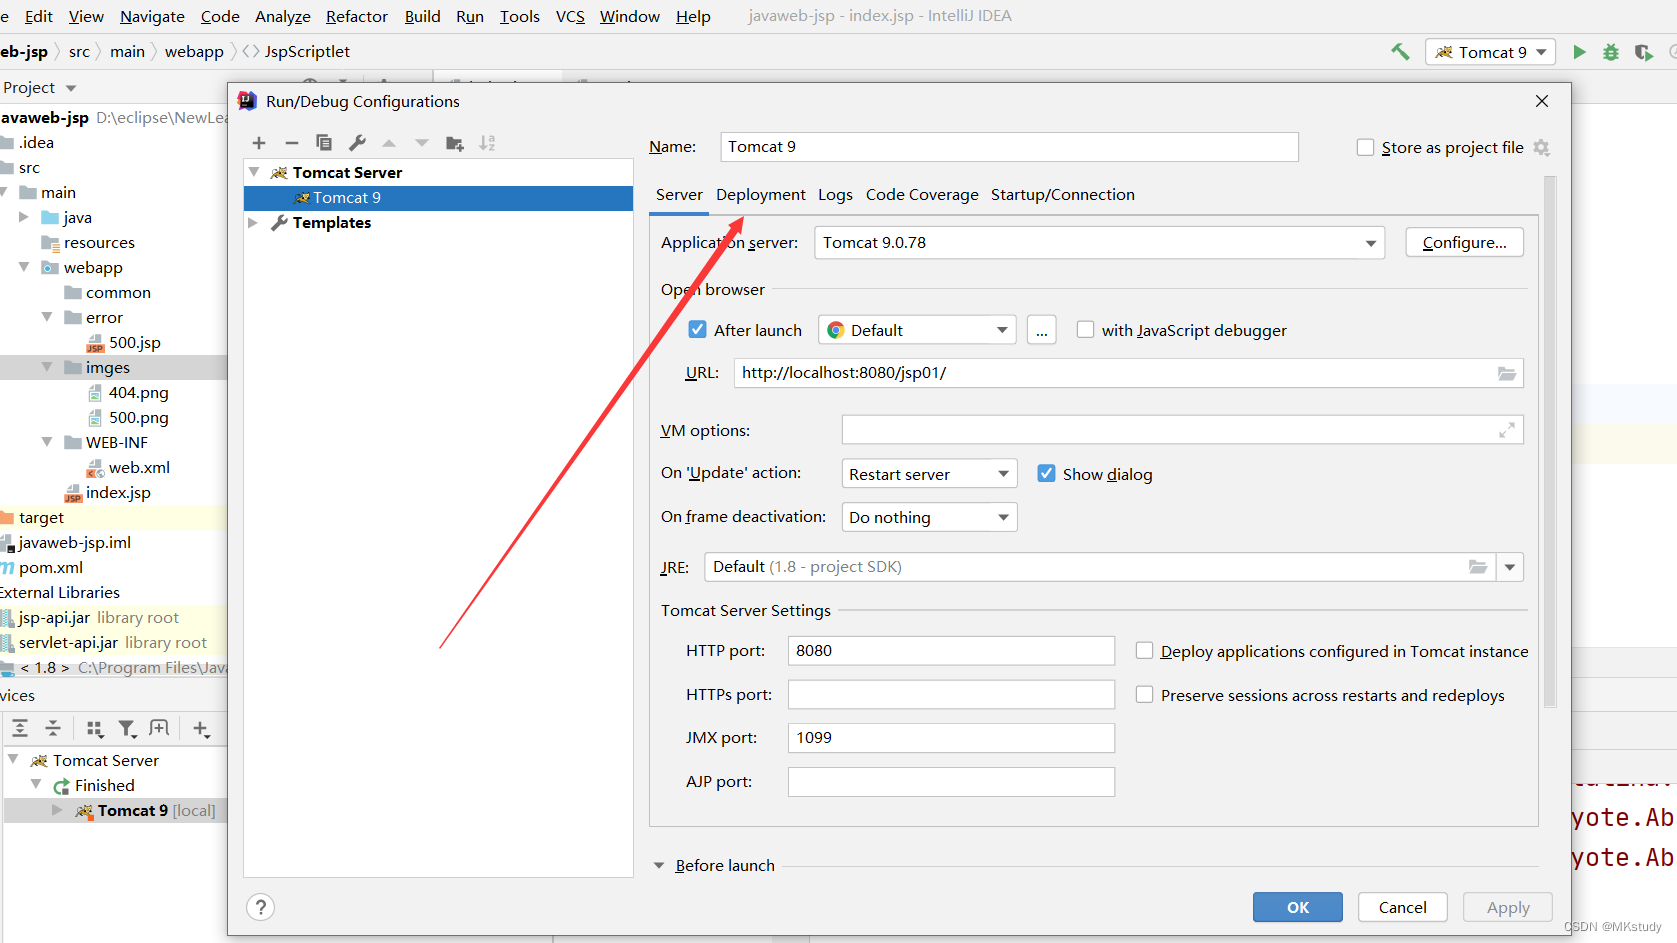Toggle Store as project file checkbox
The image size is (1677, 943).
point(1365,147)
